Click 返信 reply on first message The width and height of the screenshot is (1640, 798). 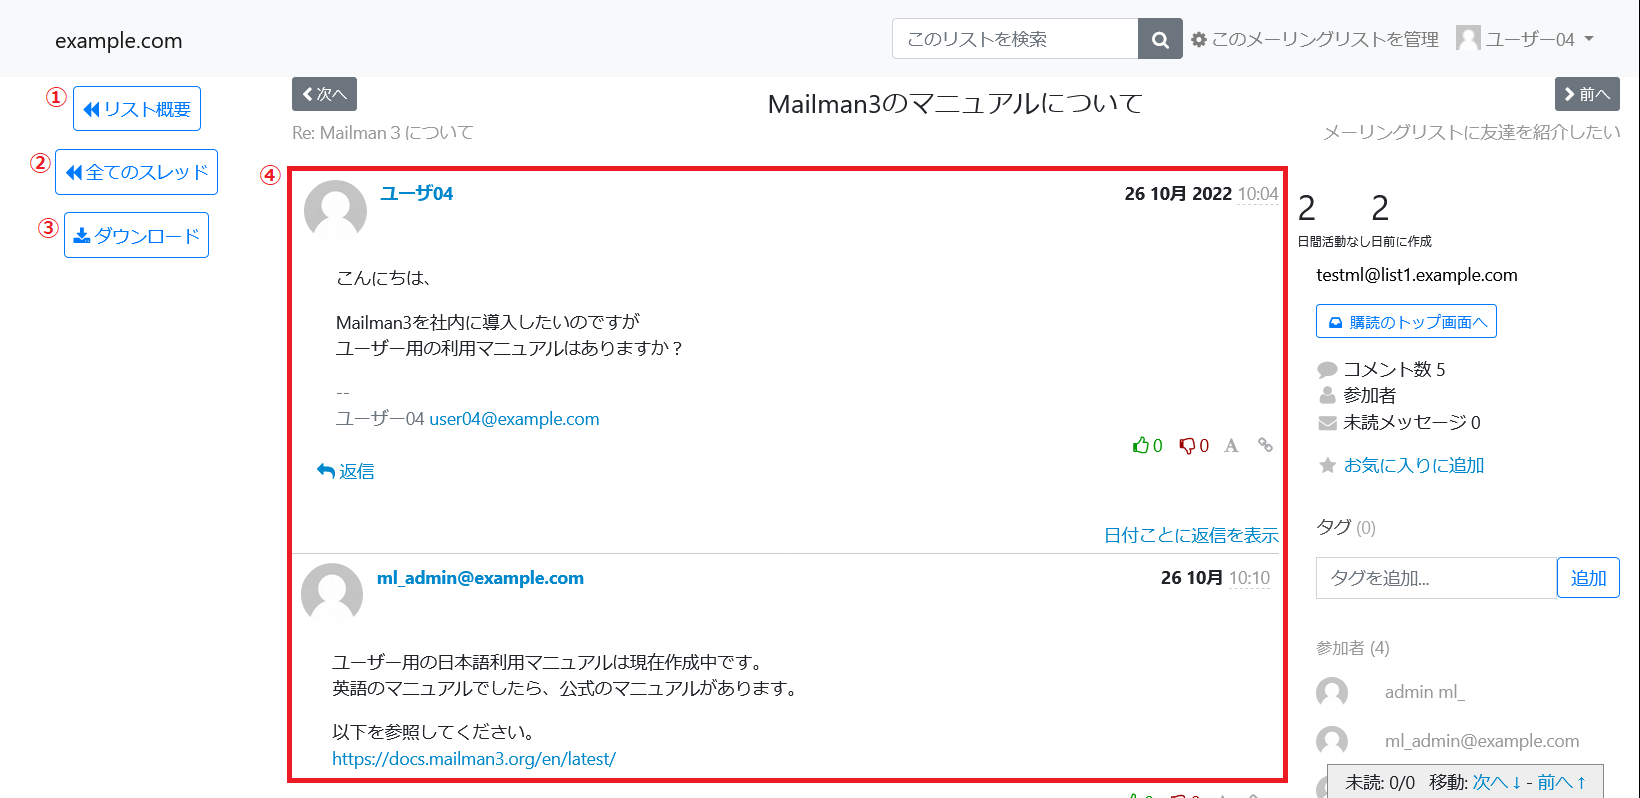[x=345, y=471]
